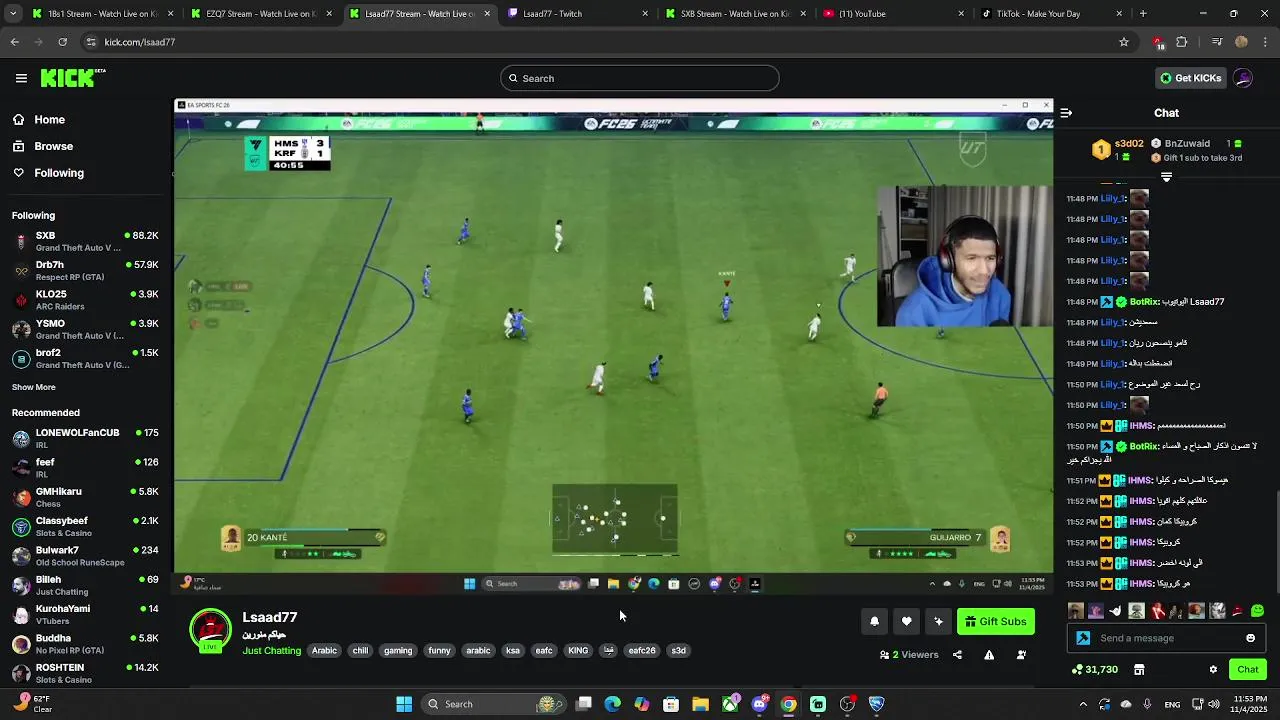The width and height of the screenshot is (1280, 720).
Task: Click the icon right of the report triangle
Action: pos(1021,655)
